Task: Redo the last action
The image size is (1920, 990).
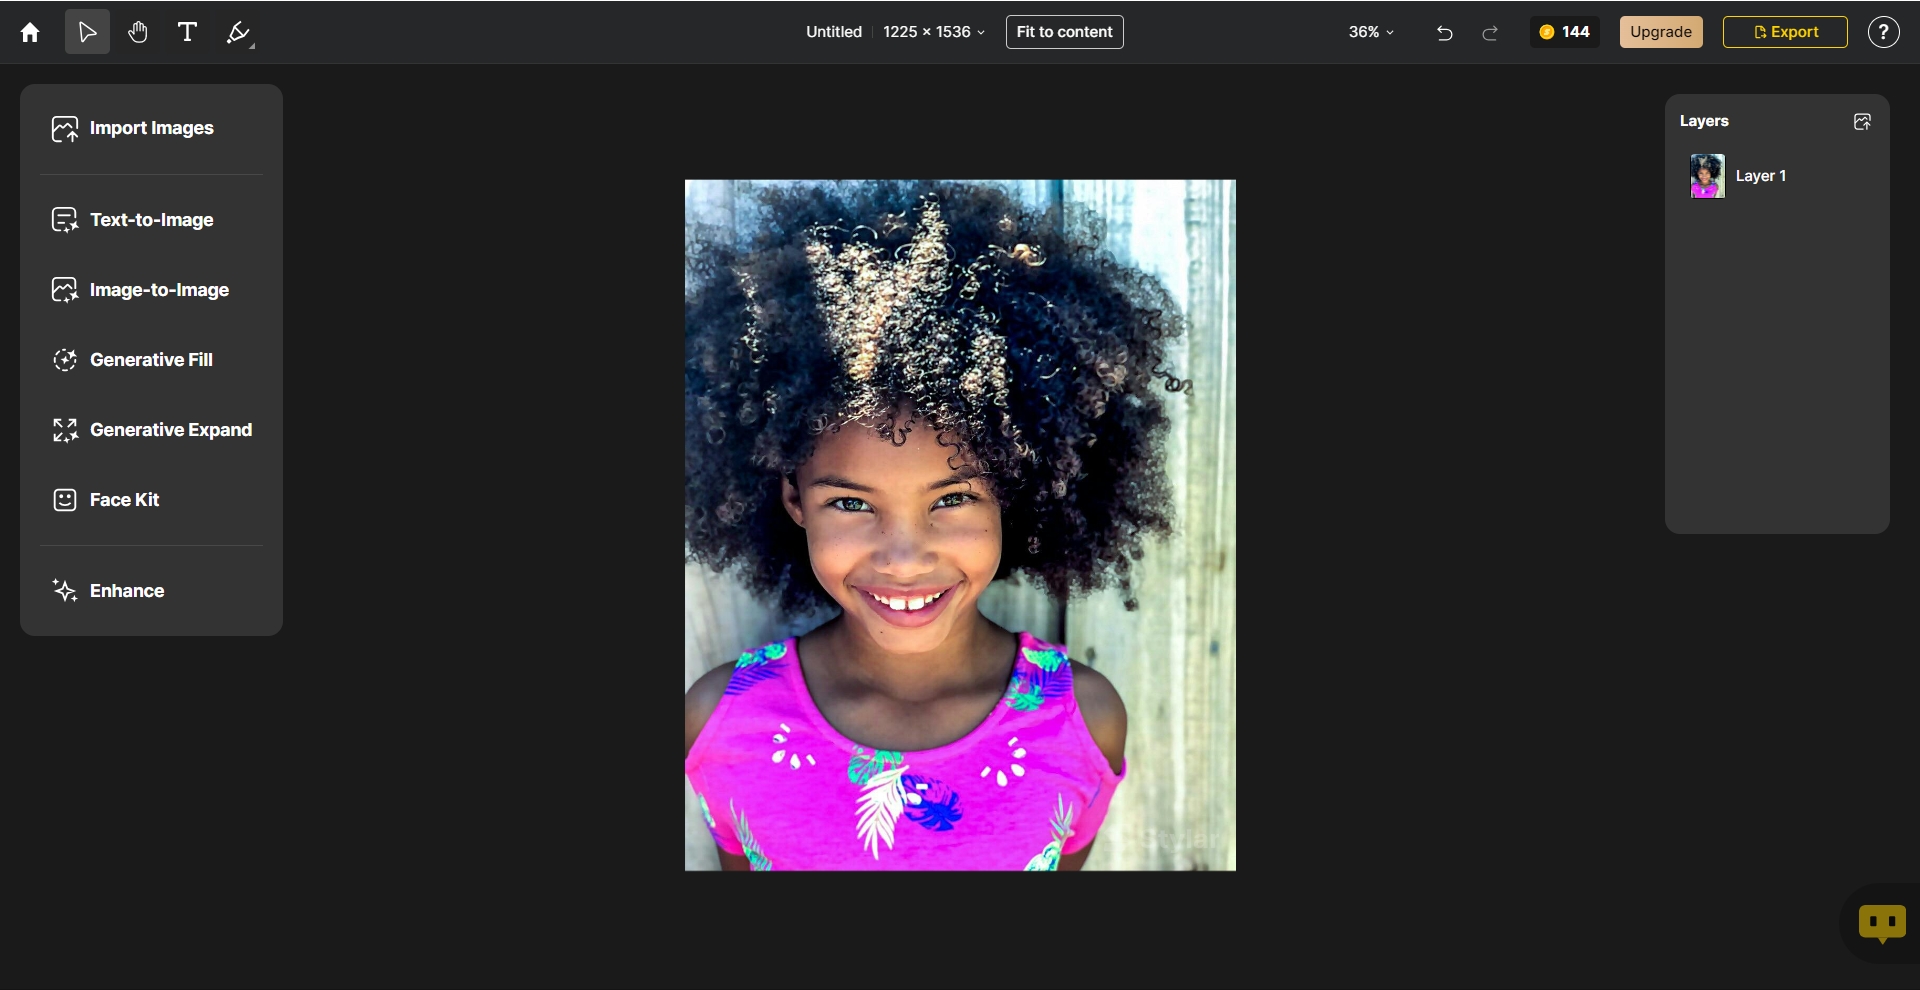Action: tap(1489, 32)
